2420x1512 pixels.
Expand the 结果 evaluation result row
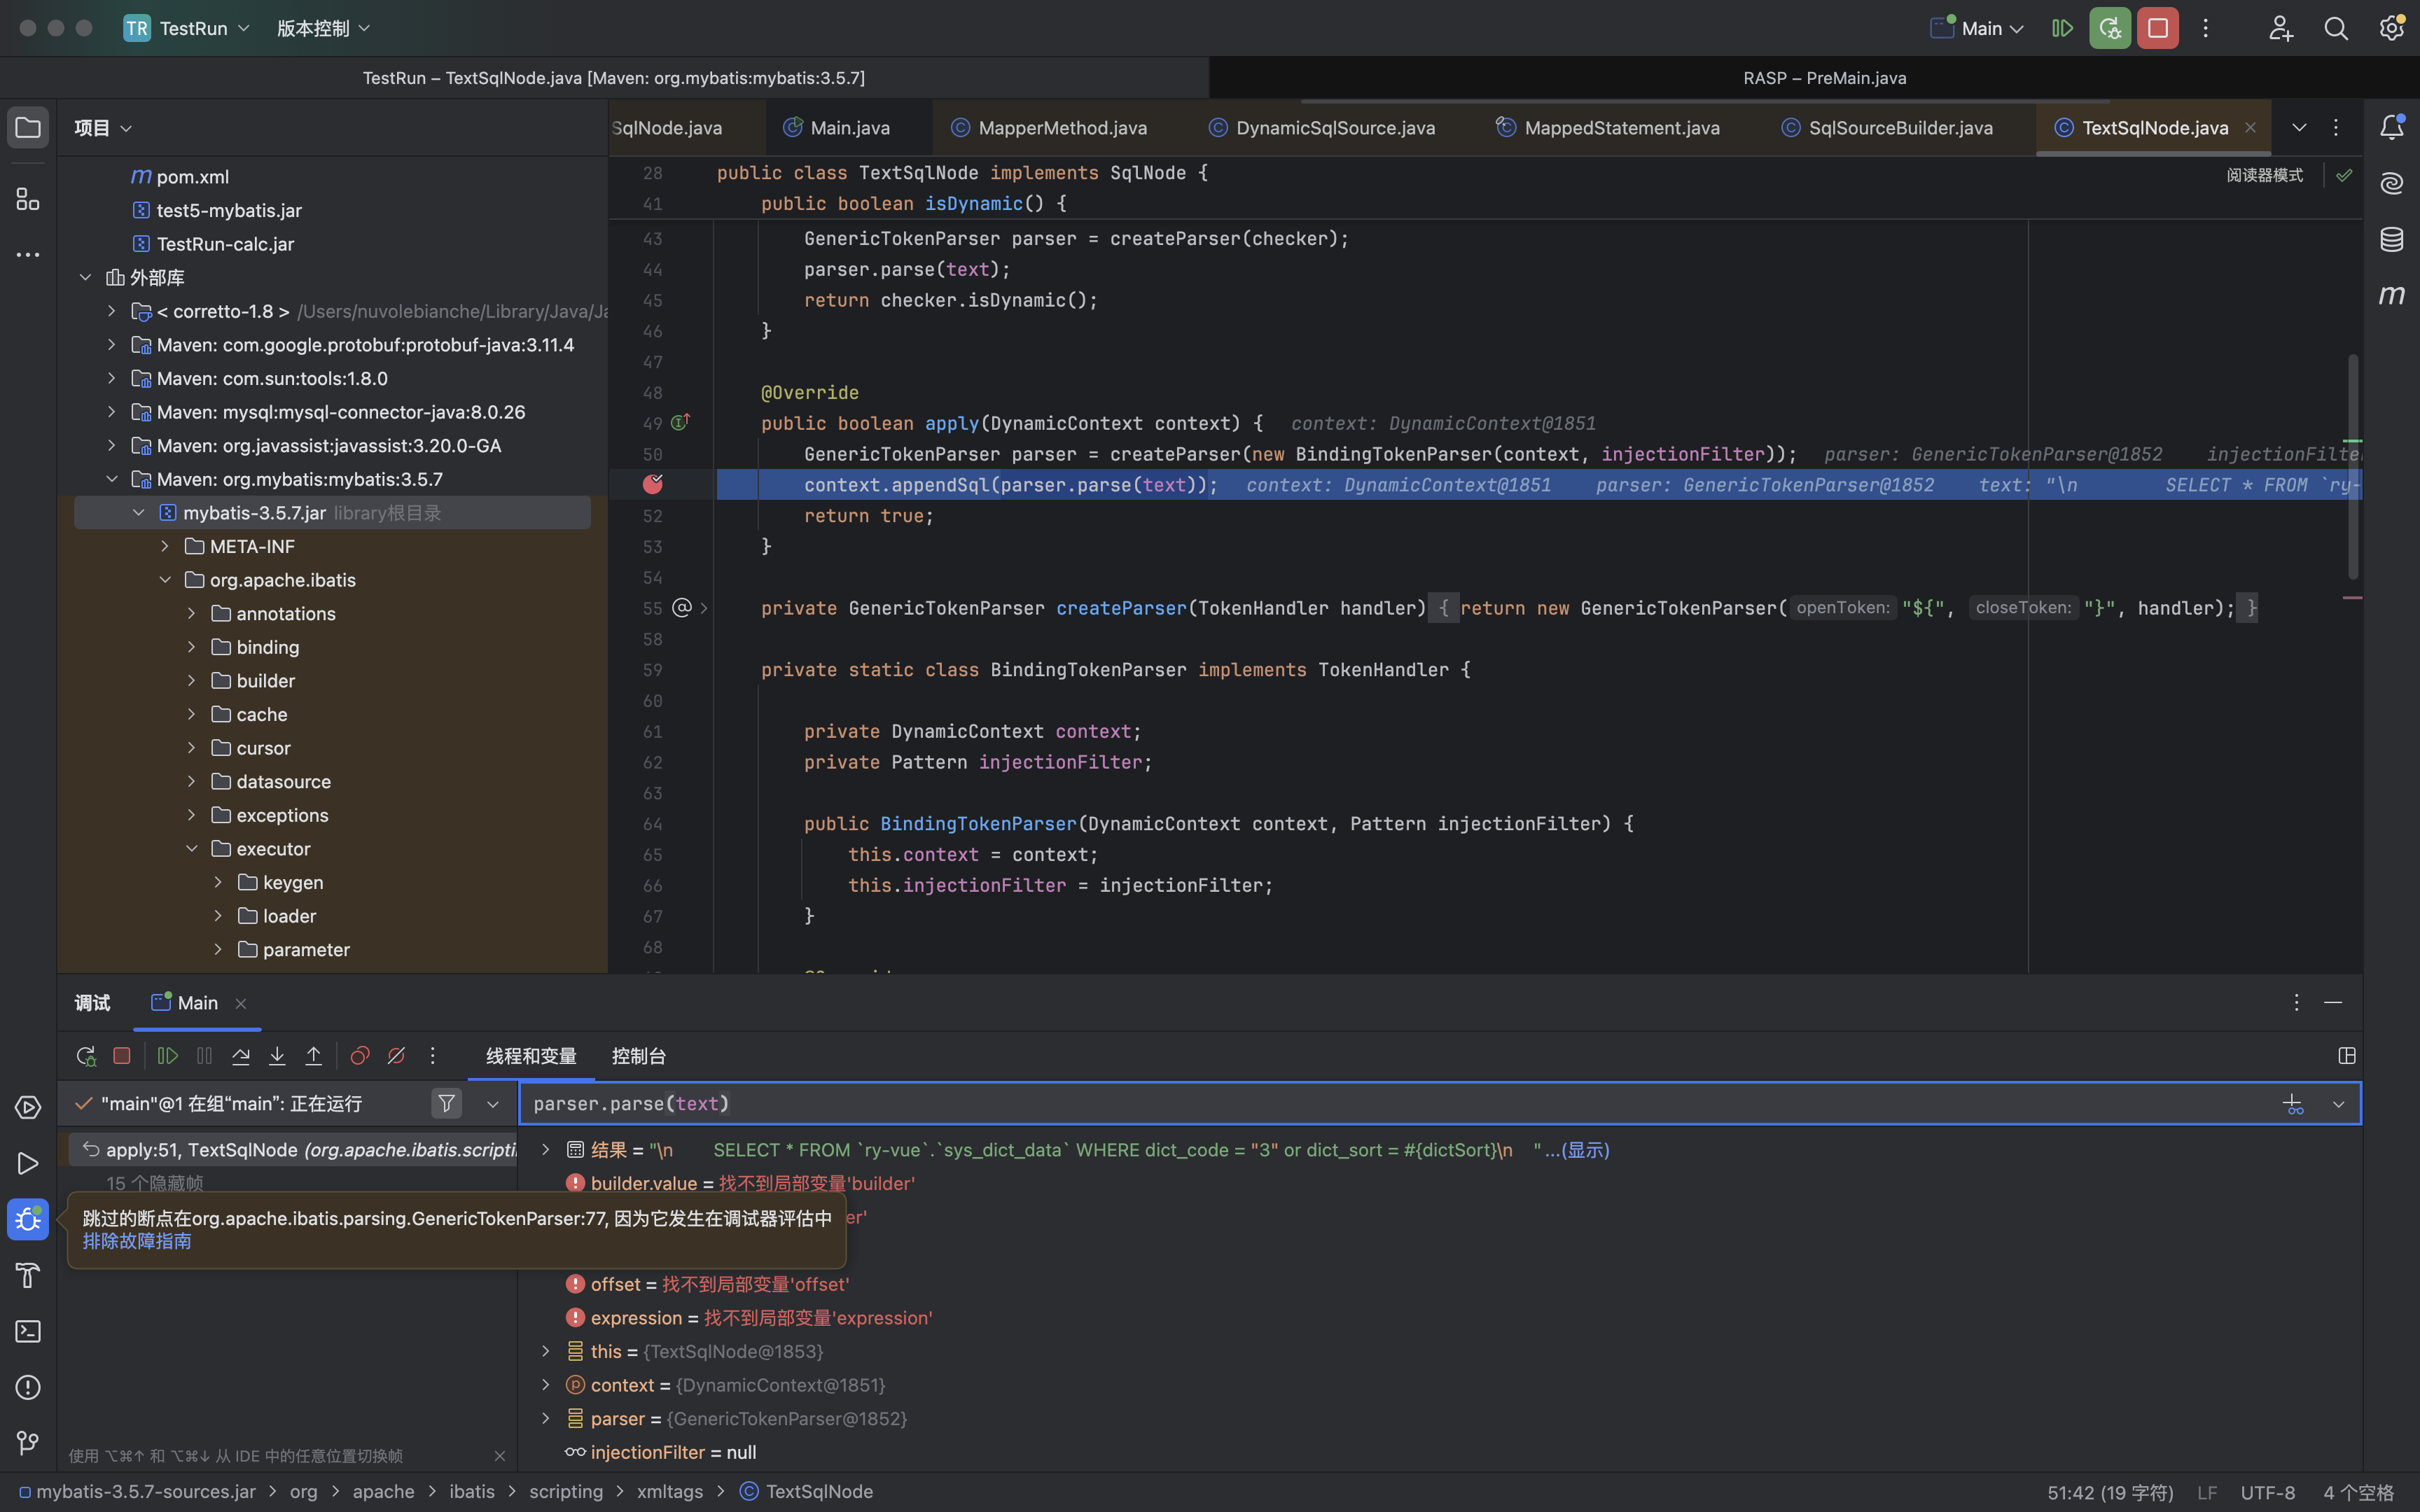point(546,1150)
